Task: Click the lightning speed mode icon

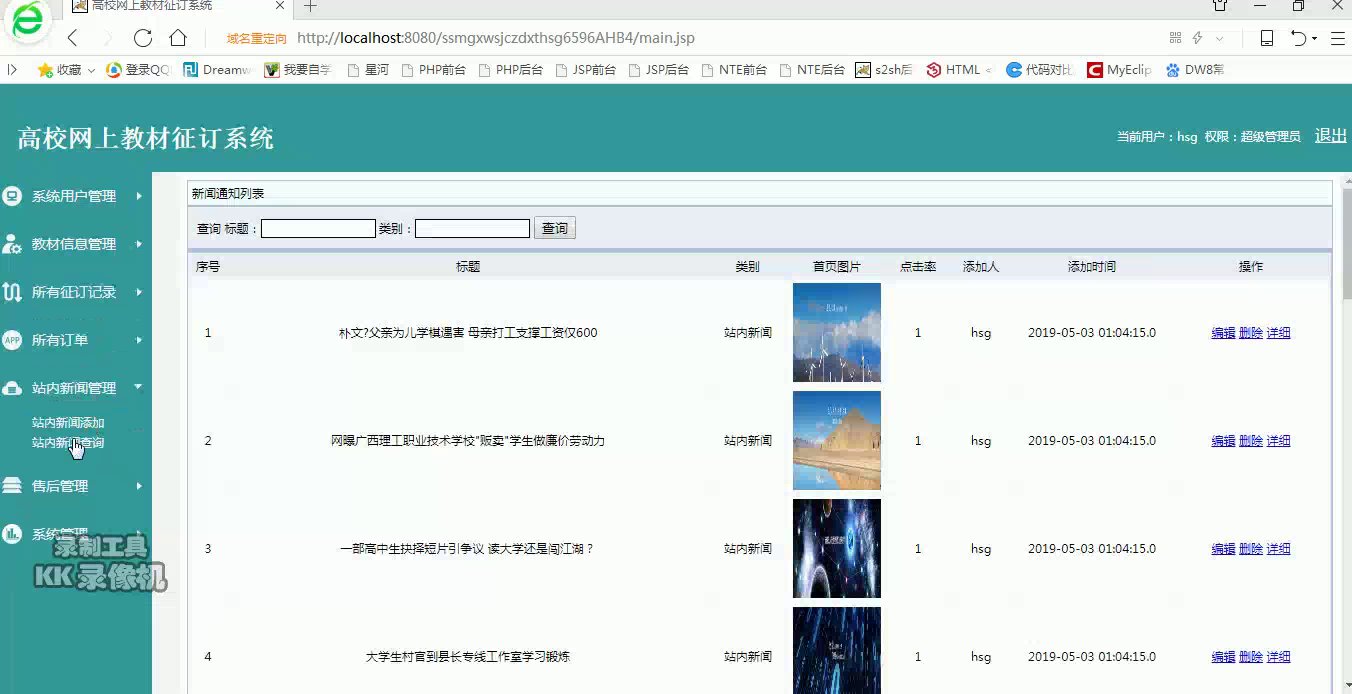Action: [x=1197, y=38]
